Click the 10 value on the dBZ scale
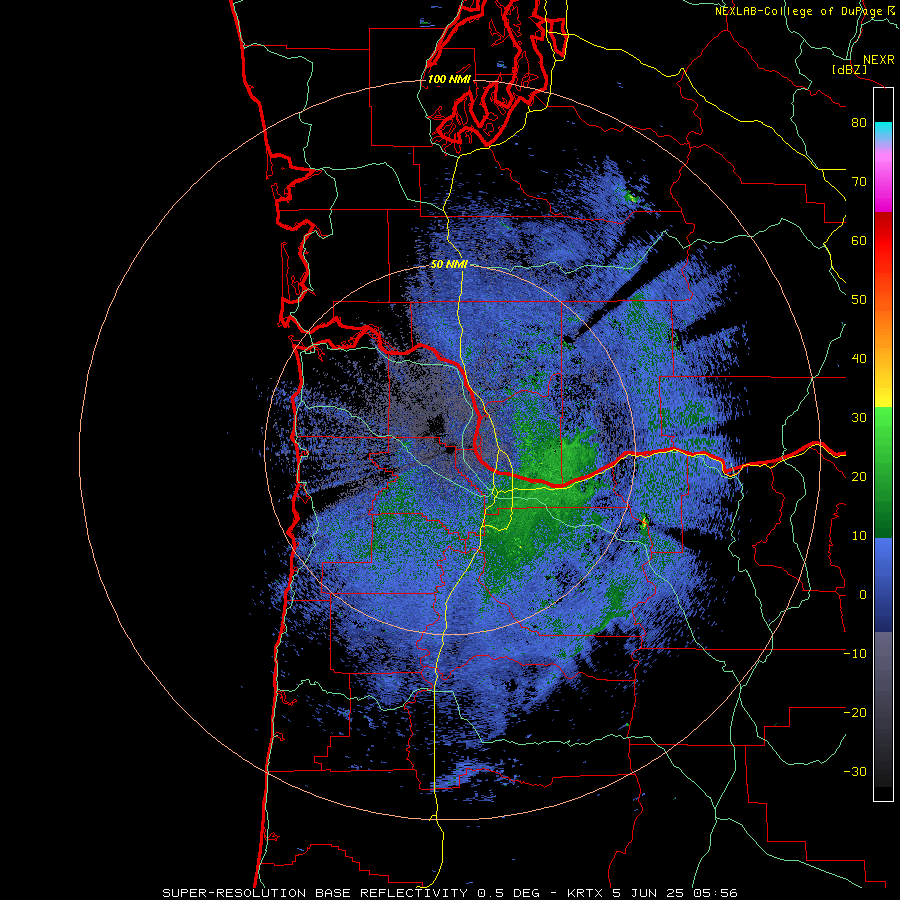The width and height of the screenshot is (900, 900). (x=859, y=536)
